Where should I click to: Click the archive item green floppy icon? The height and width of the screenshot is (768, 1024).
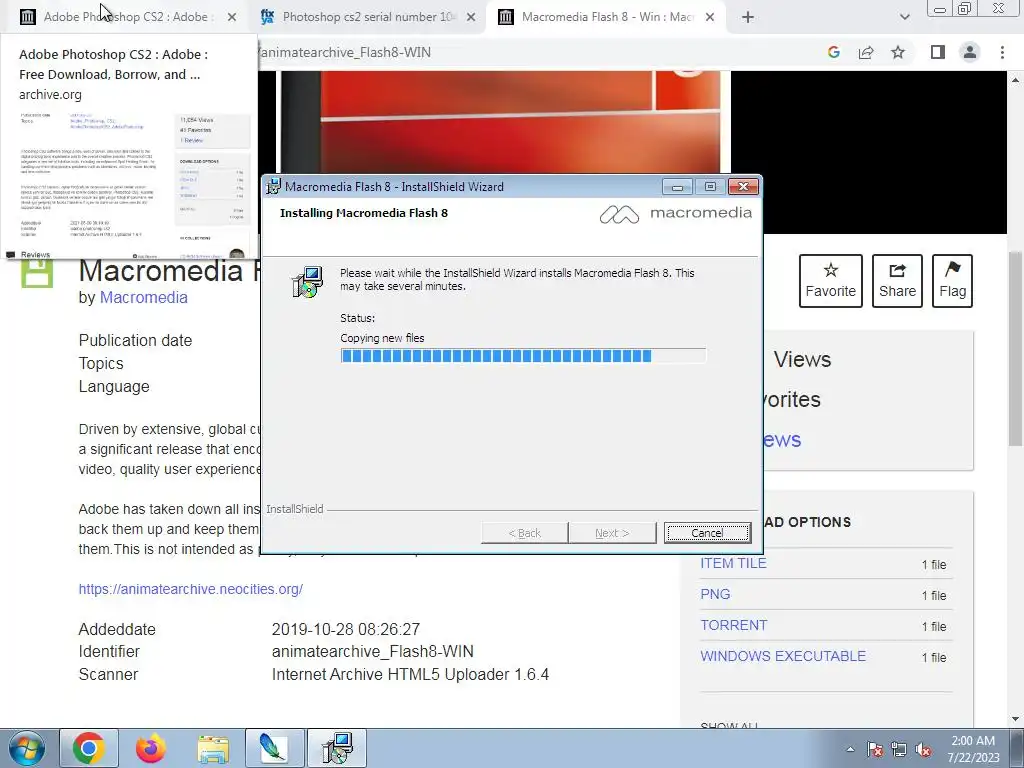click(x=37, y=272)
